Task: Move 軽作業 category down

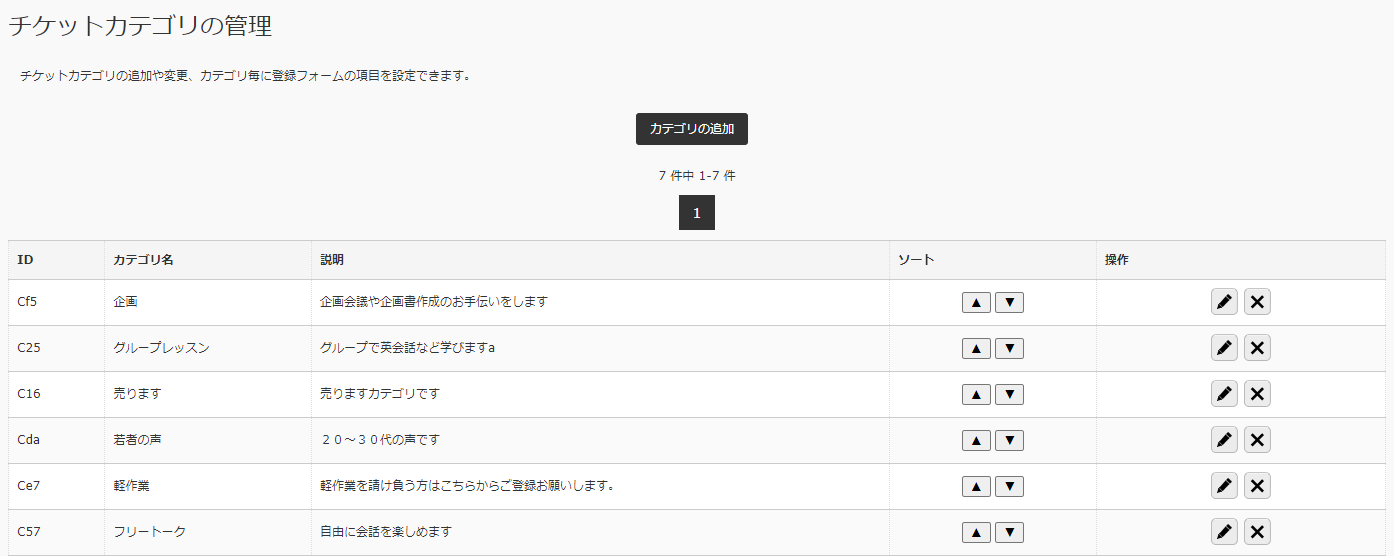Action: (1010, 486)
